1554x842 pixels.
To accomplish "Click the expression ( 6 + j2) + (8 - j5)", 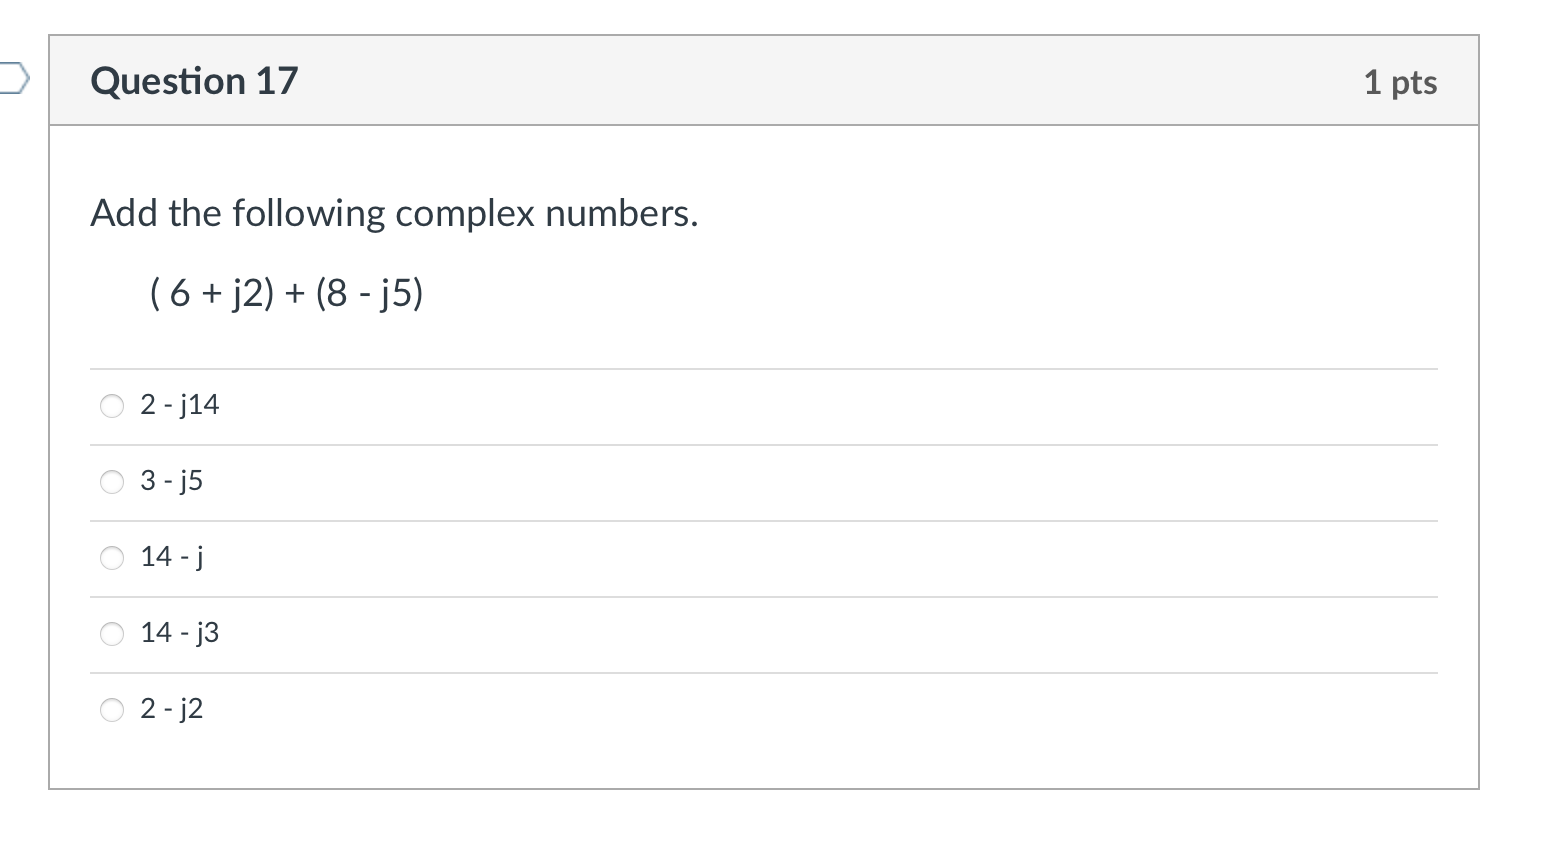I will pos(285,293).
